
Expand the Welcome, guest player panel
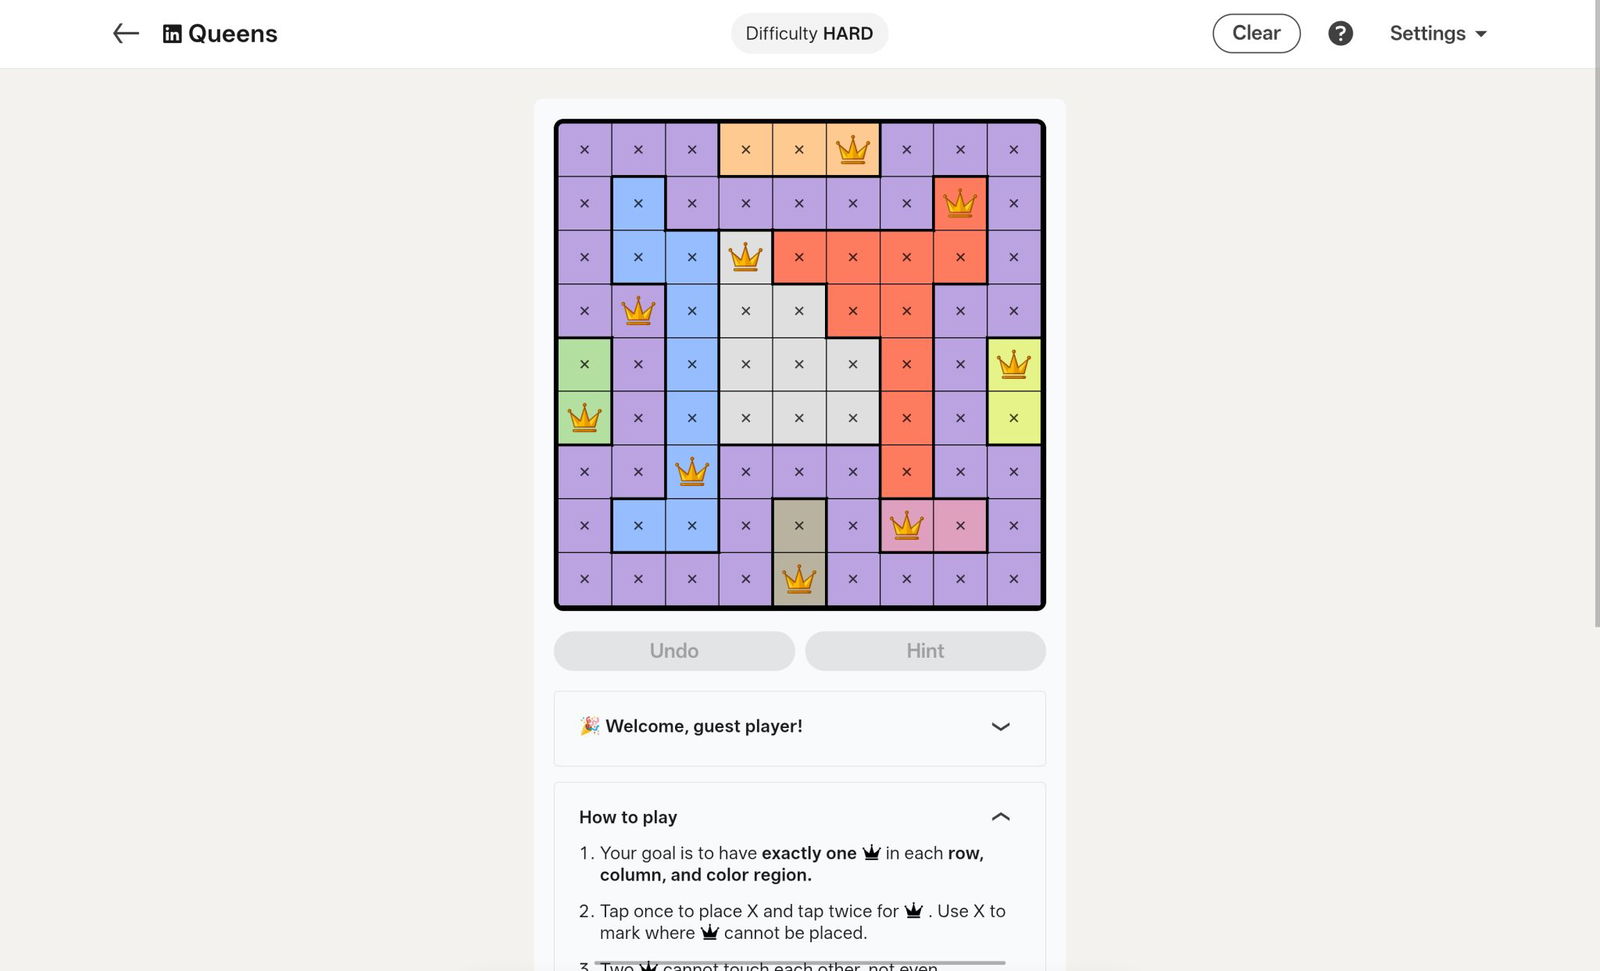(1000, 727)
